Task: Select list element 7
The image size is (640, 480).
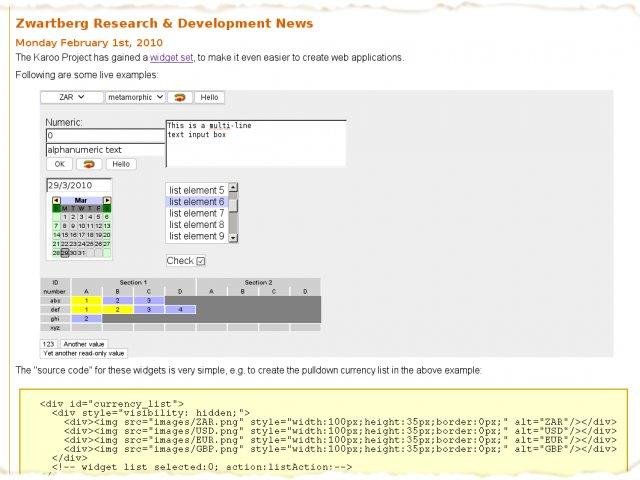Action: [197, 213]
